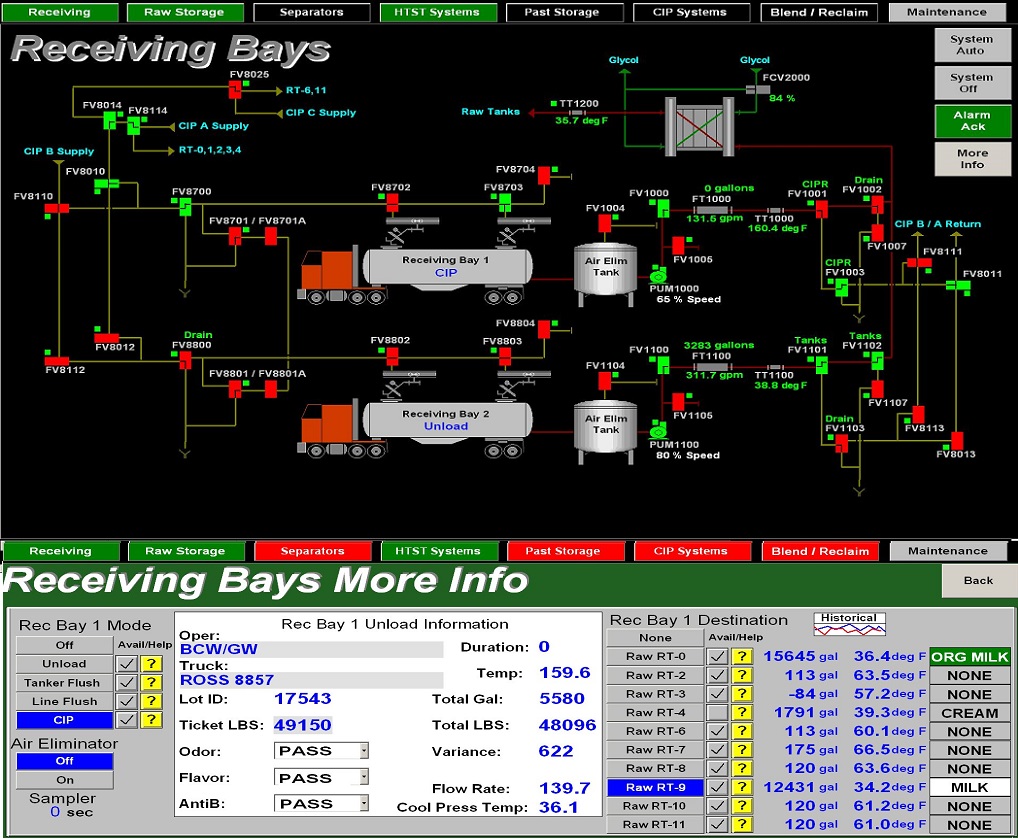
Task: Select valve FV8014 on the diagram
Action: click(x=110, y=120)
